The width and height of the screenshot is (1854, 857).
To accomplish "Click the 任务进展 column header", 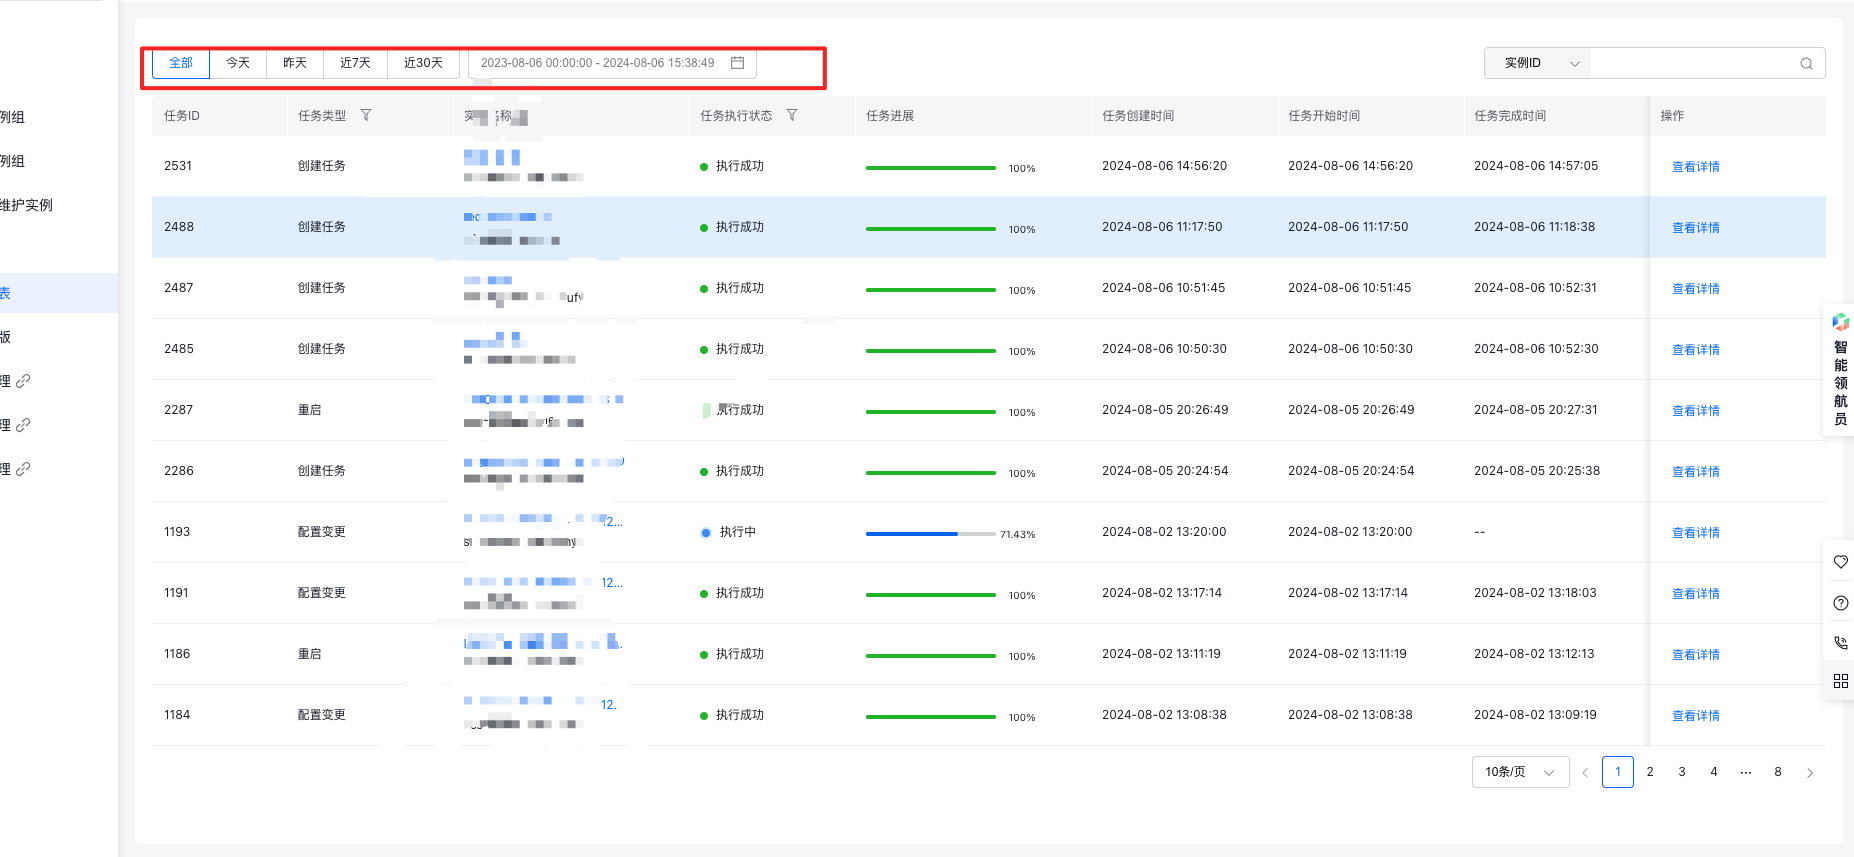I will [890, 116].
